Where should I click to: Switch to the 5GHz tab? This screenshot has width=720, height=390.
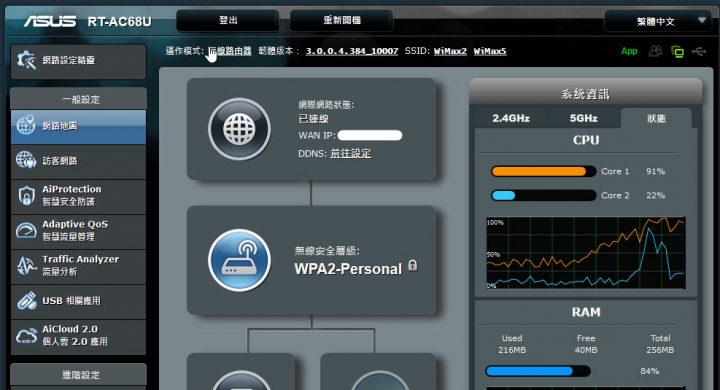tap(584, 119)
